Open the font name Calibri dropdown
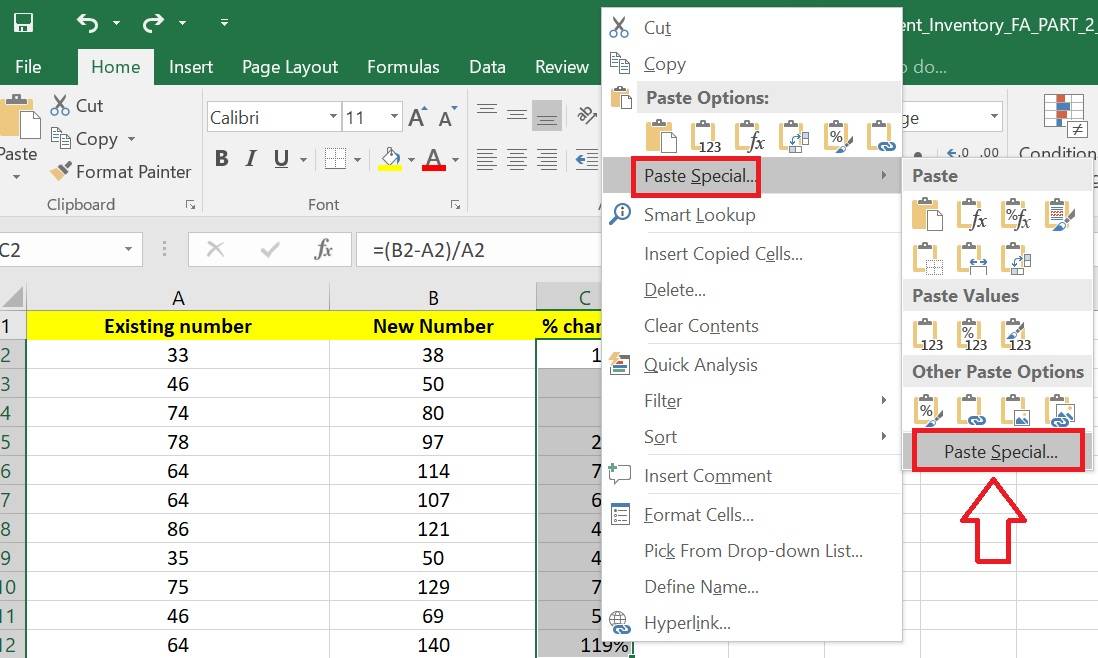 [x=333, y=118]
